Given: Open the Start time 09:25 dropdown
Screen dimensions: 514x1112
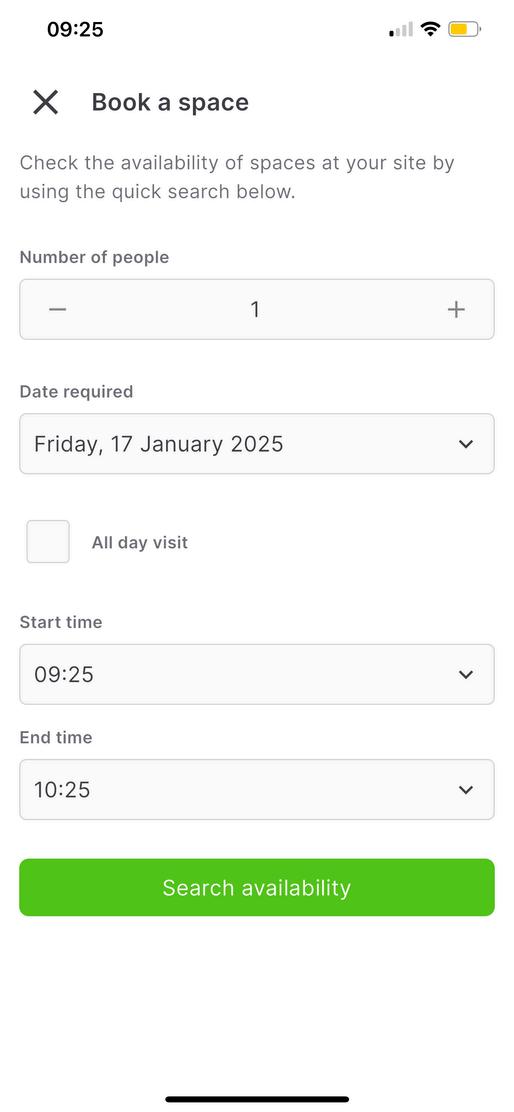Looking at the screenshot, I should [x=257, y=674].
